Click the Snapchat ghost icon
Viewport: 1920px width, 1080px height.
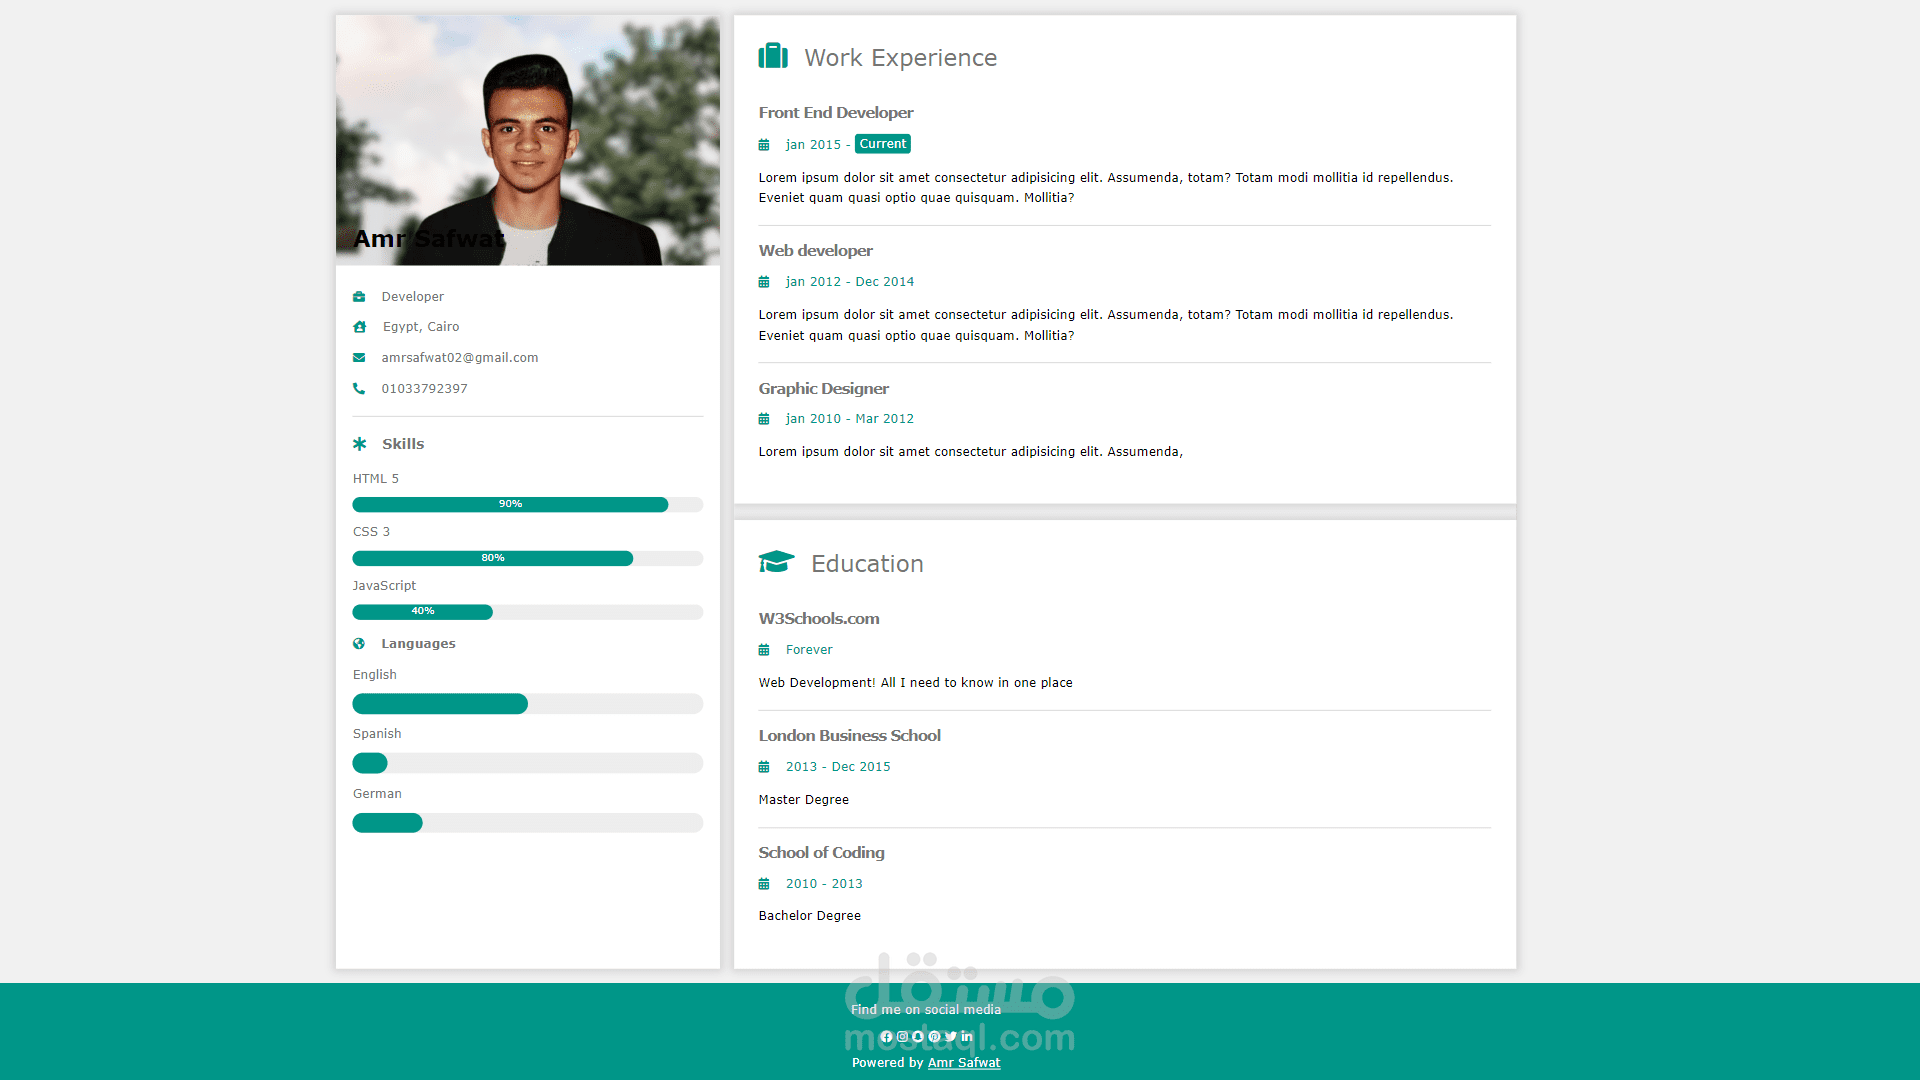[x=918, y=1037]
